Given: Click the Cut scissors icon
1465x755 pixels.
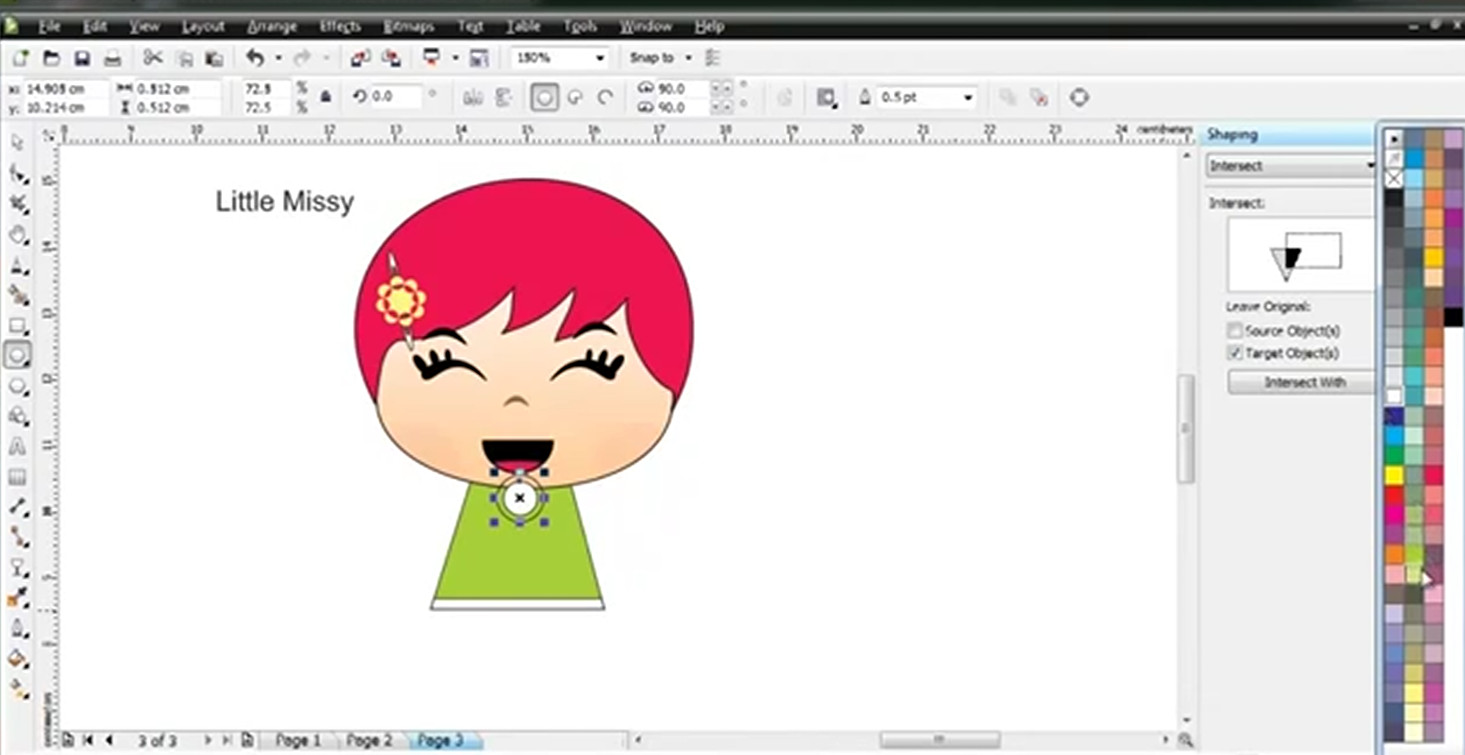Looking at the screenshot, I should [152, 58].
